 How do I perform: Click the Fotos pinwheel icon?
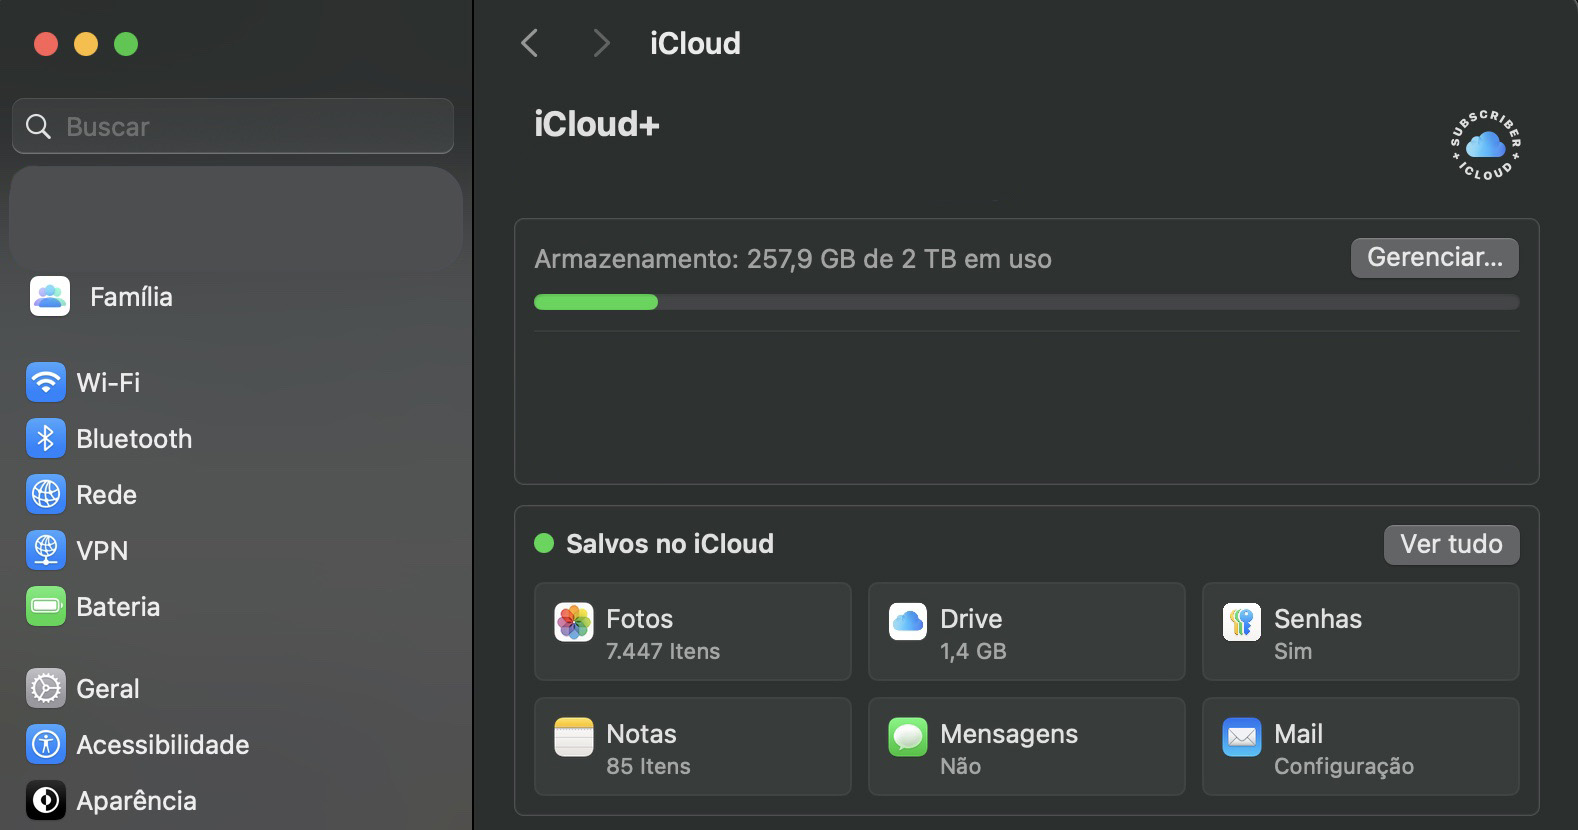[x=574, y=623]
